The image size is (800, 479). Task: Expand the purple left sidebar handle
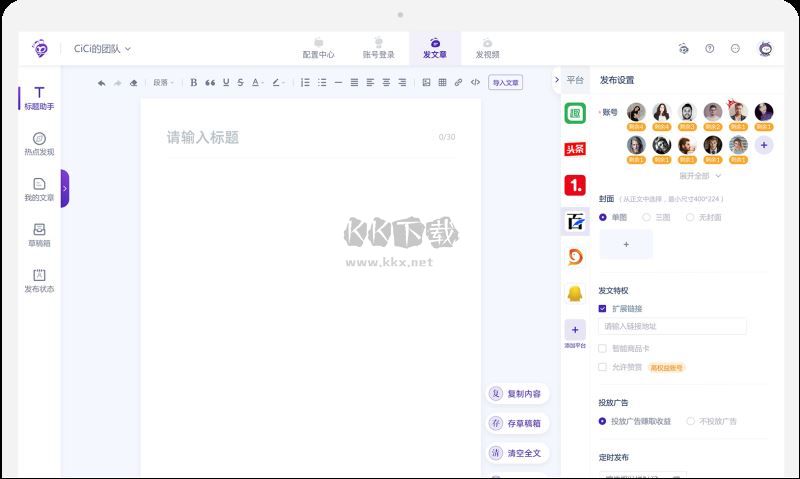[65, 189]
